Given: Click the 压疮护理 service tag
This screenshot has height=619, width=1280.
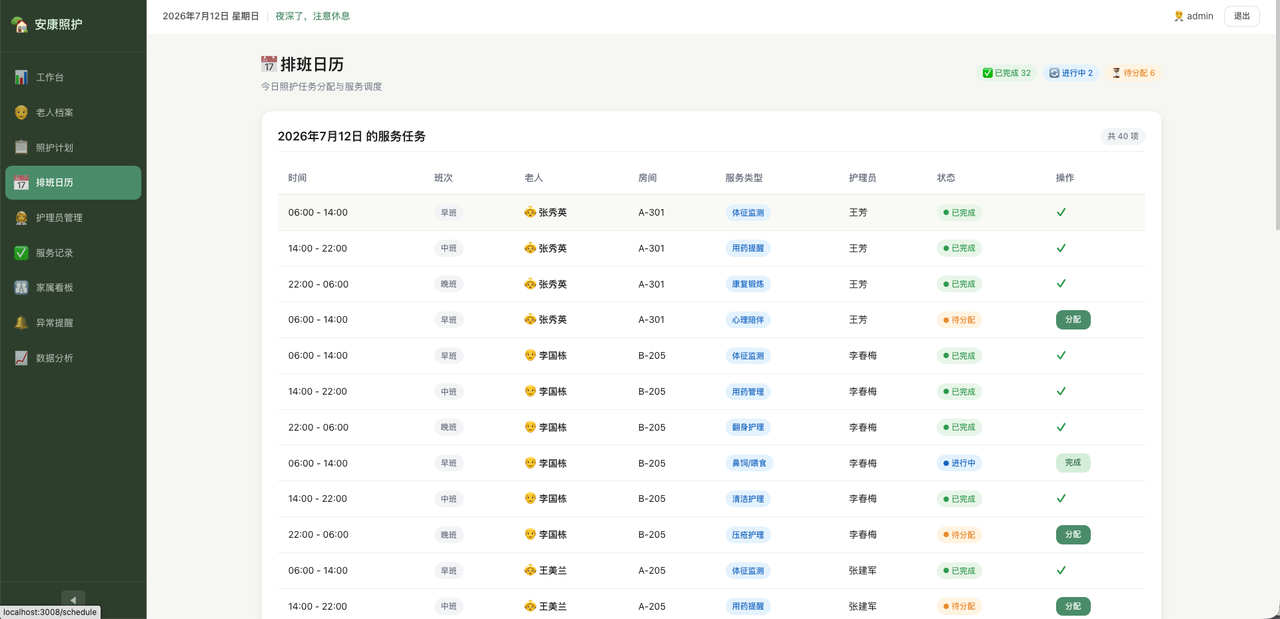Looking at the screenshot, I should pyautogui.click(x=748, y=535).
